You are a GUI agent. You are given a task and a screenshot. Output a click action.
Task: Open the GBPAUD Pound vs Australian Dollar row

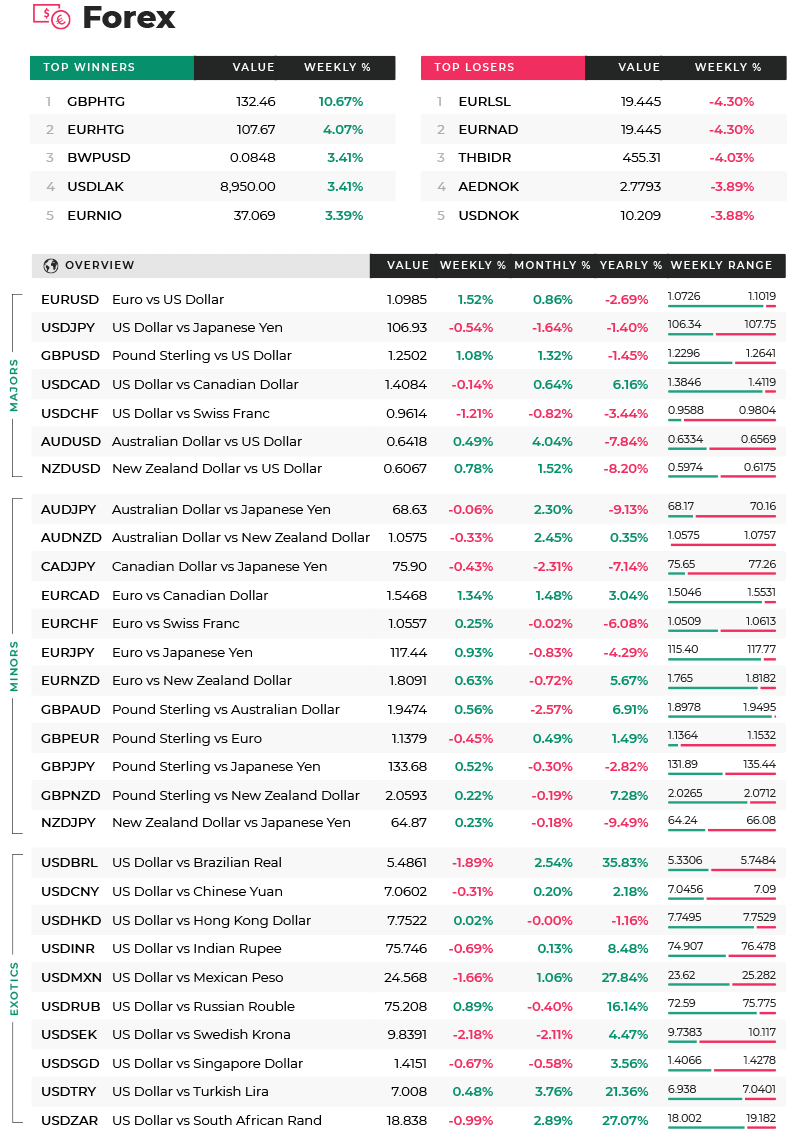click(409, 709)
